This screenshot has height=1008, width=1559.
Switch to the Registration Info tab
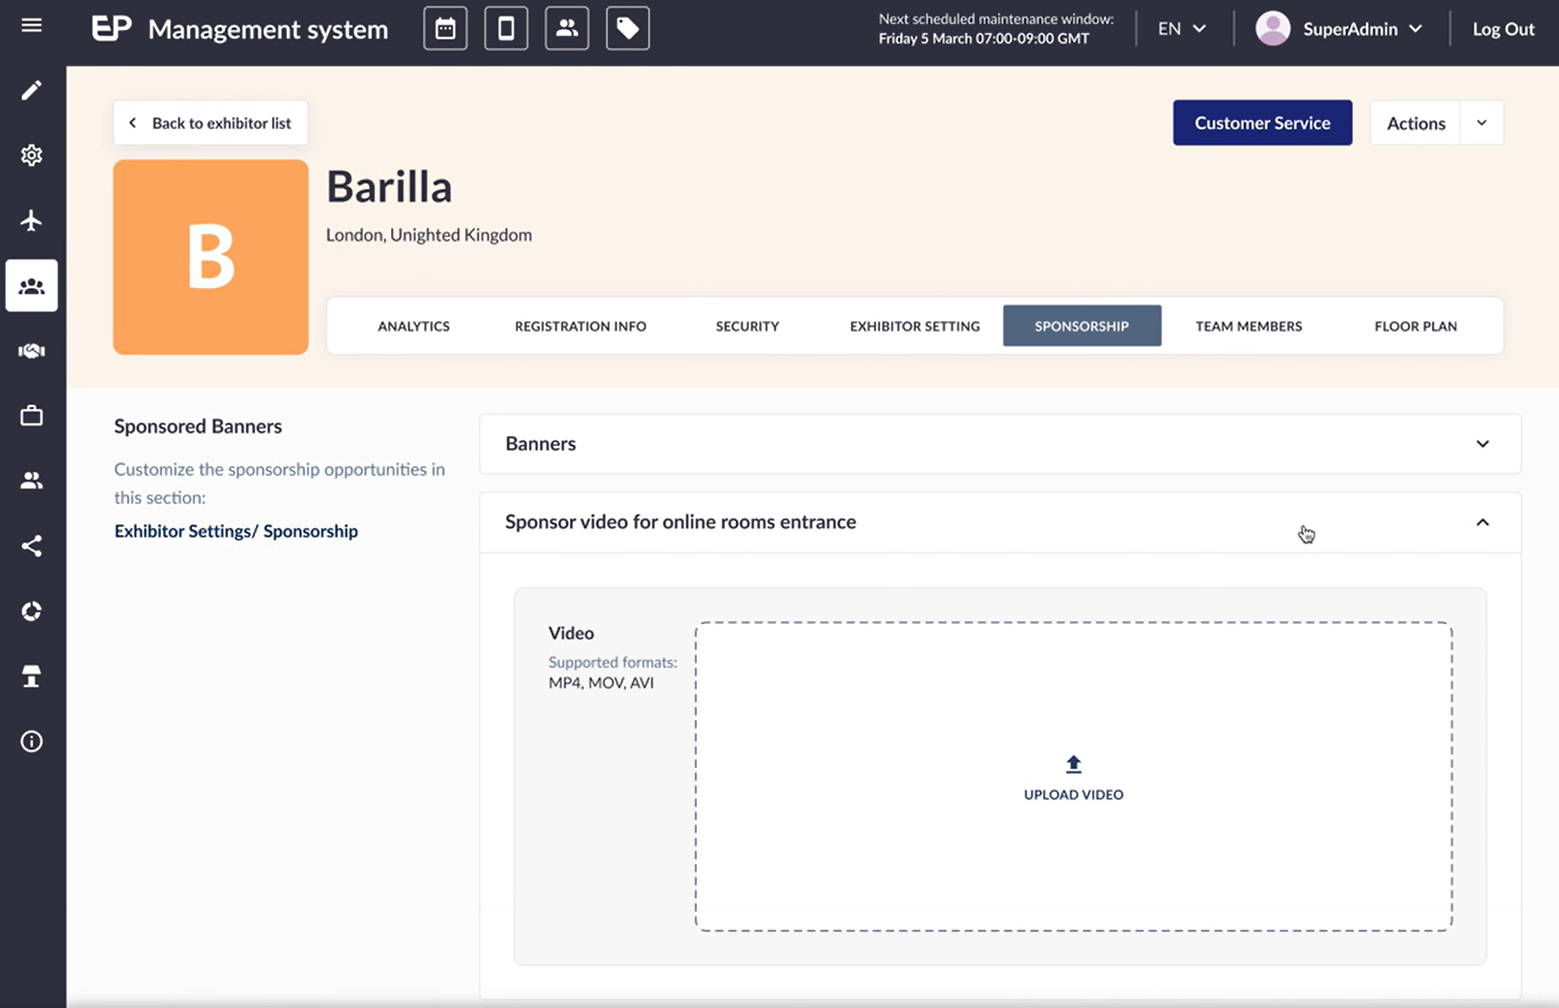[x=581, y=326]
